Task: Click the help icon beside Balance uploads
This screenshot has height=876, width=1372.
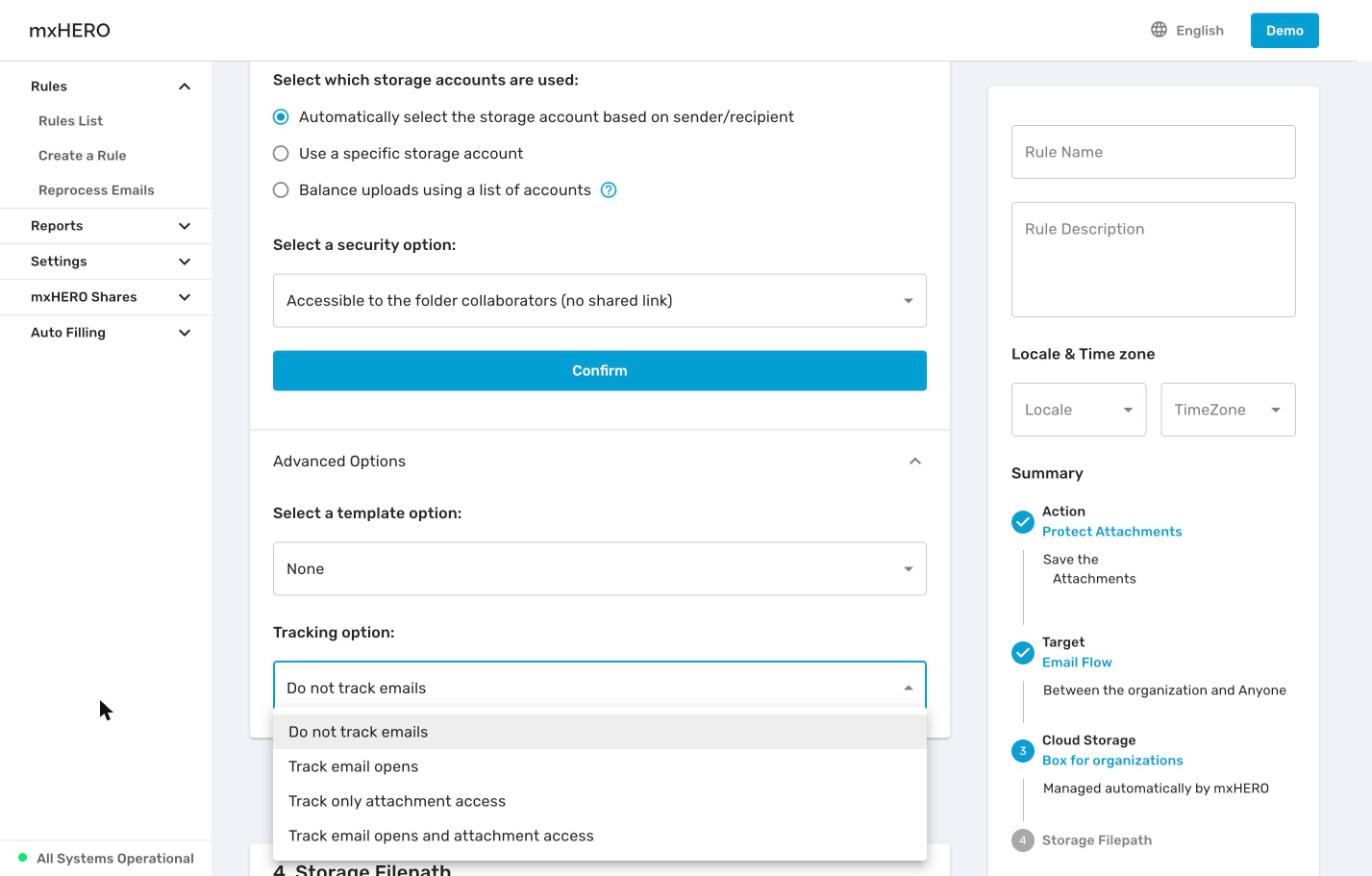Action: 608,190
